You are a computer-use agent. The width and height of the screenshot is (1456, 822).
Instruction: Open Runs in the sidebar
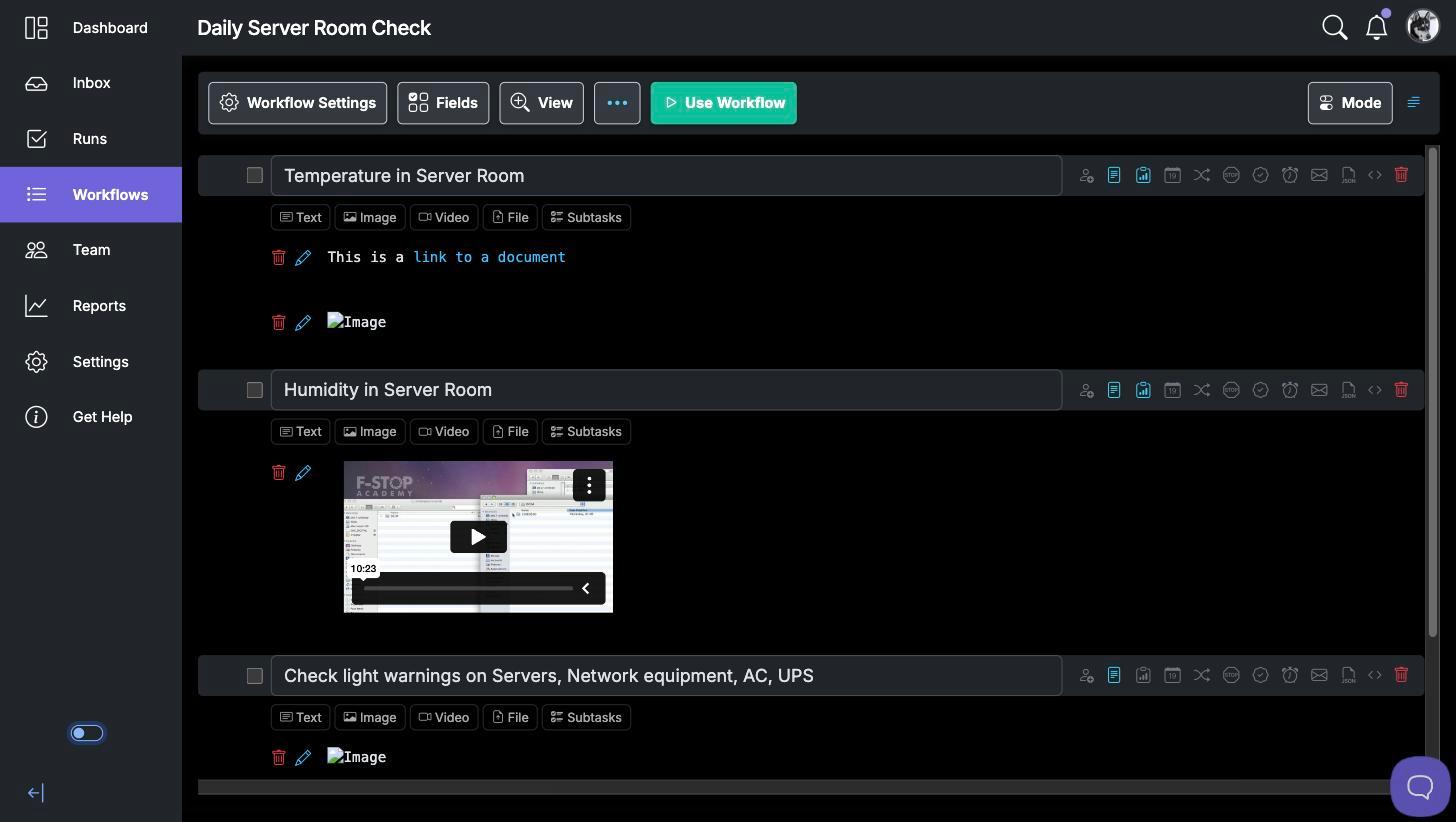pos(91,139)
